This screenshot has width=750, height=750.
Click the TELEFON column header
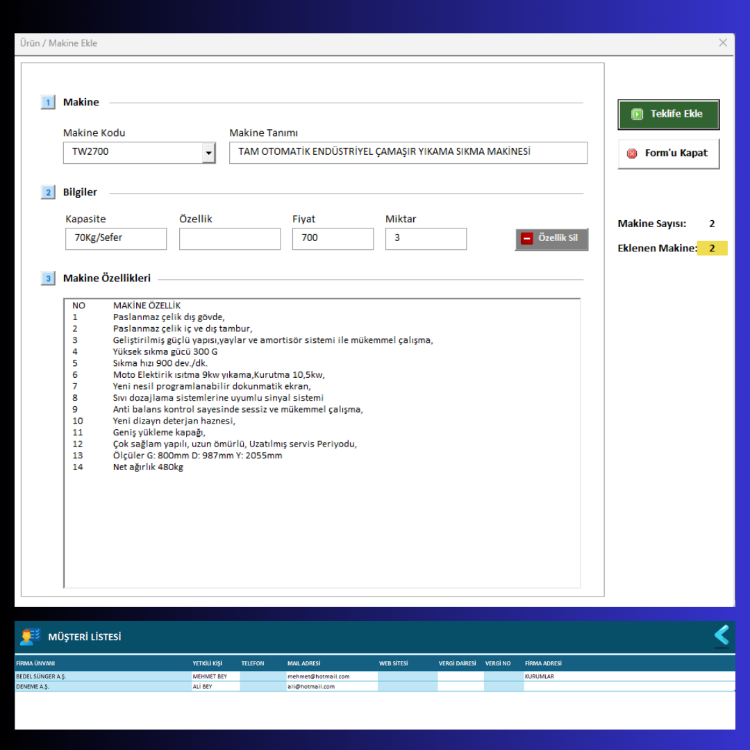253,663
